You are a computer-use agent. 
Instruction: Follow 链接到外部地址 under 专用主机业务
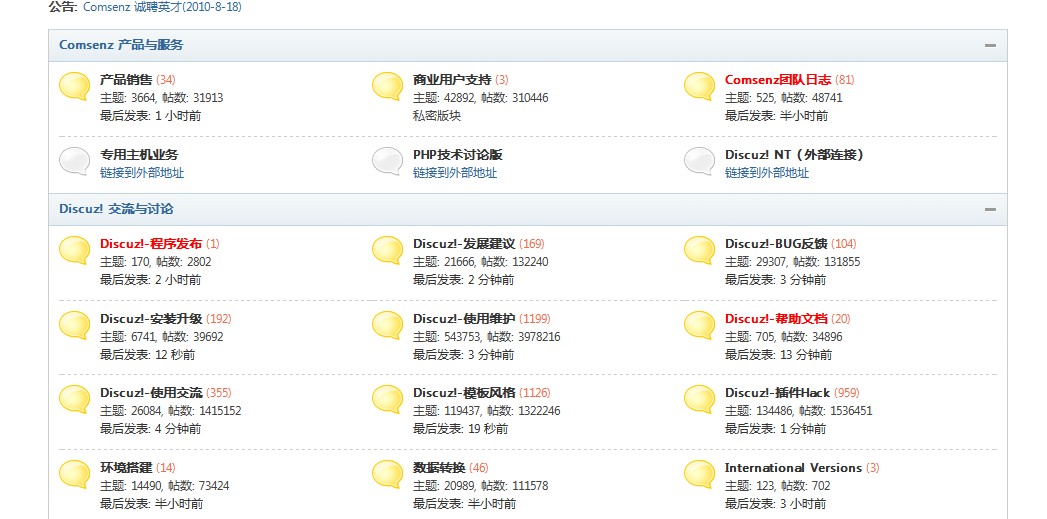tap(142, 172)
